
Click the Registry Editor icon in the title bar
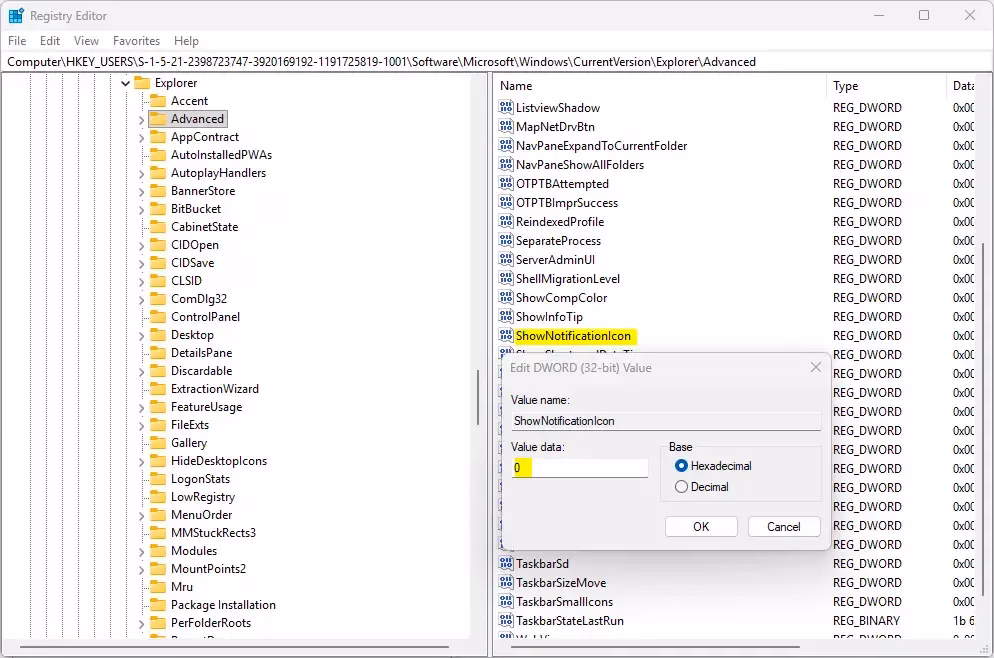pyautogui.click(x=15, y=15)
